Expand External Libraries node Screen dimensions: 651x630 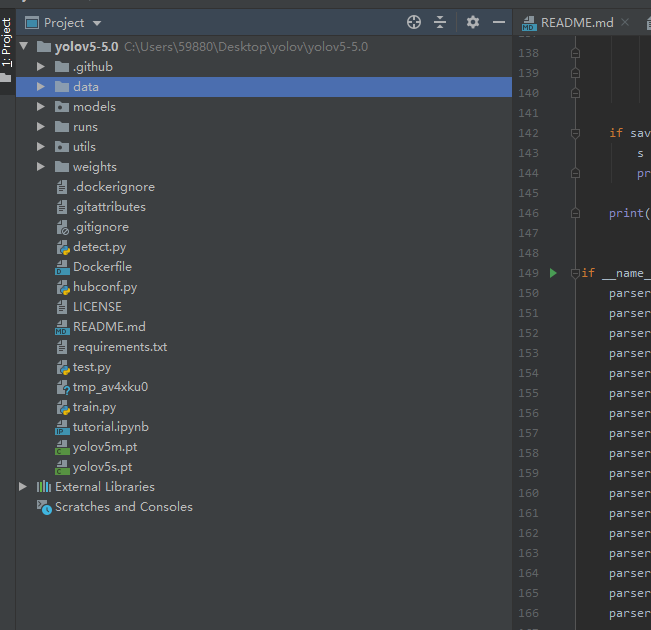tap(23, 487)
